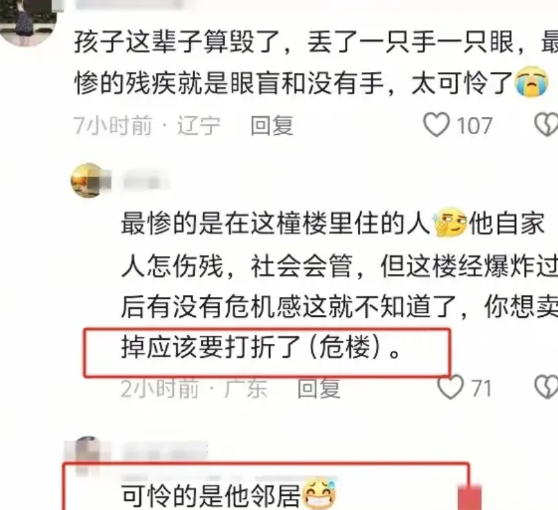Viewport: 558px width, 510px height.
Task: Open the third commenter's blurred avatar
Action: 88,454
